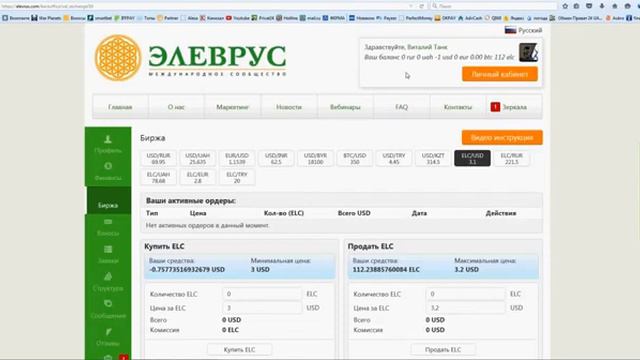Click the Купить ELC submit button
This screenshot has width=640, height=360.
tap(240, 350)
